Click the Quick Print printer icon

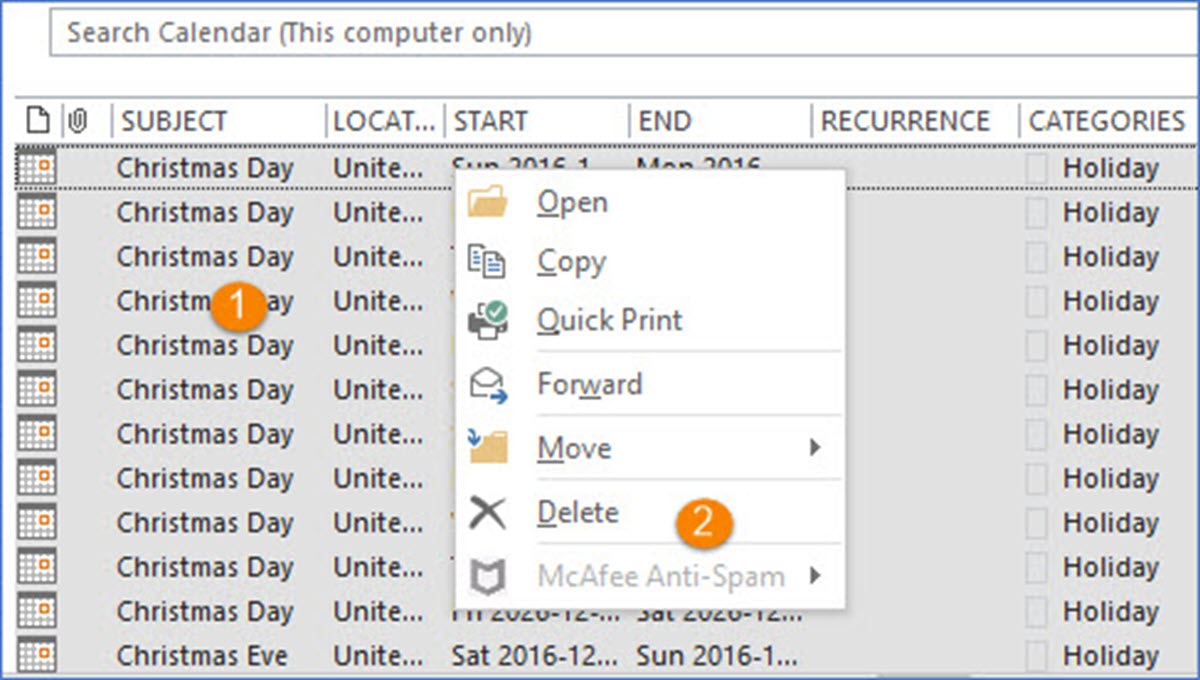488,321
